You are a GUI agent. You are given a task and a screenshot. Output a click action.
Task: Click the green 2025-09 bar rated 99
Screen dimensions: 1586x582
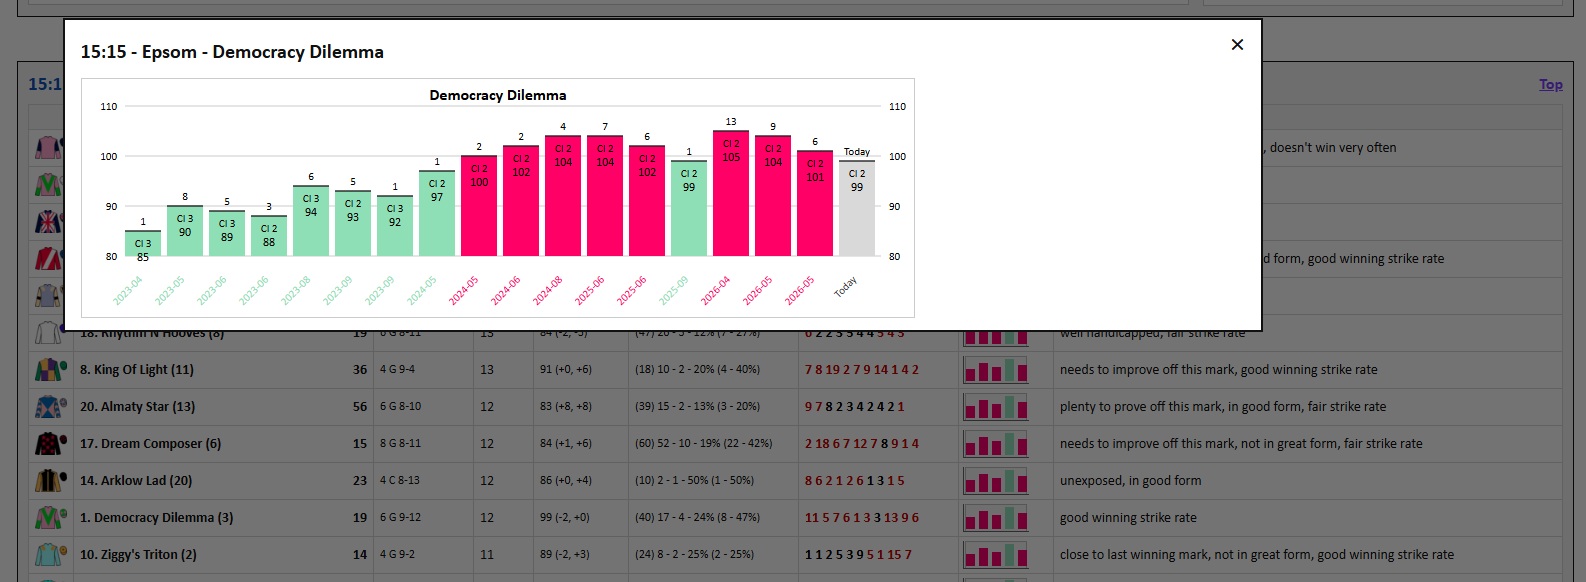pos(689,208)
